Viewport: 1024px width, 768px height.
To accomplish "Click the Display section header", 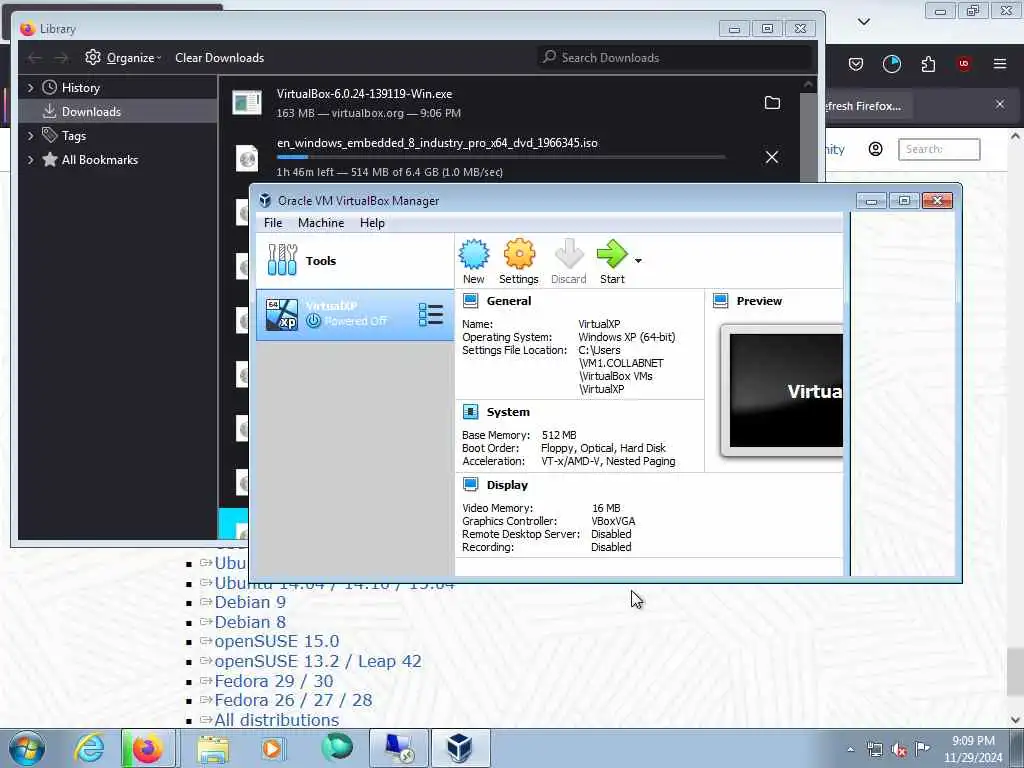I will coord(507,485).
